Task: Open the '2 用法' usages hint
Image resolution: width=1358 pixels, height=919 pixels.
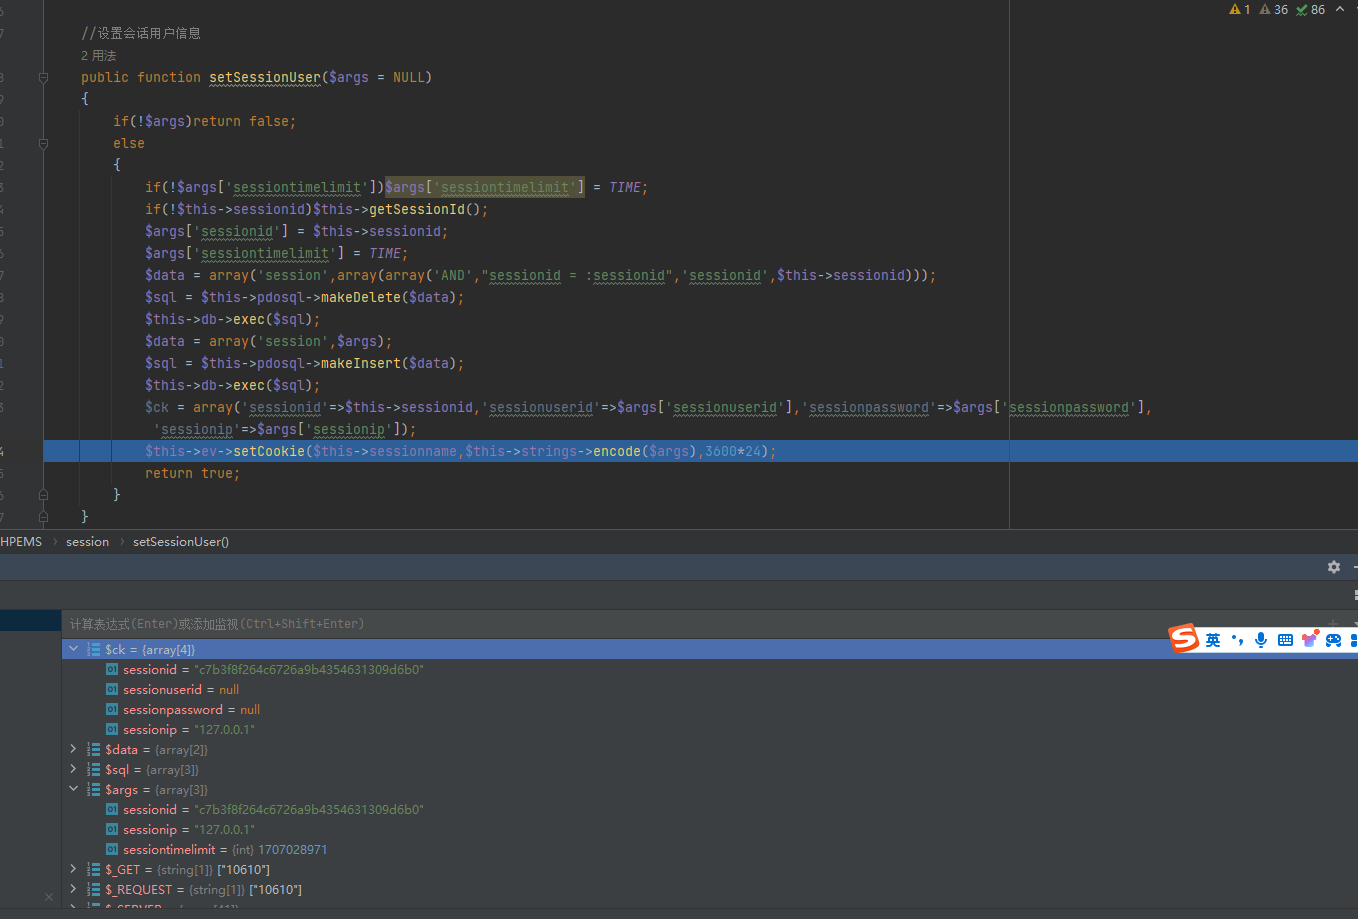Action: pyautogui.click(x=98, y=56)
